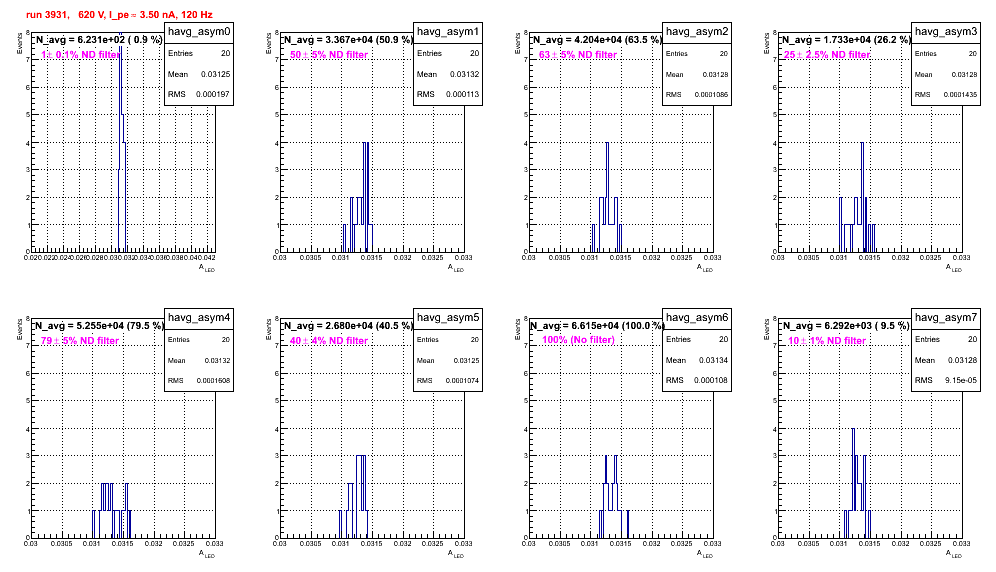Select the havg_asym7 stats box title
Image resolution: width=996 pixels, height=572 pixels.
pos(946,318)
